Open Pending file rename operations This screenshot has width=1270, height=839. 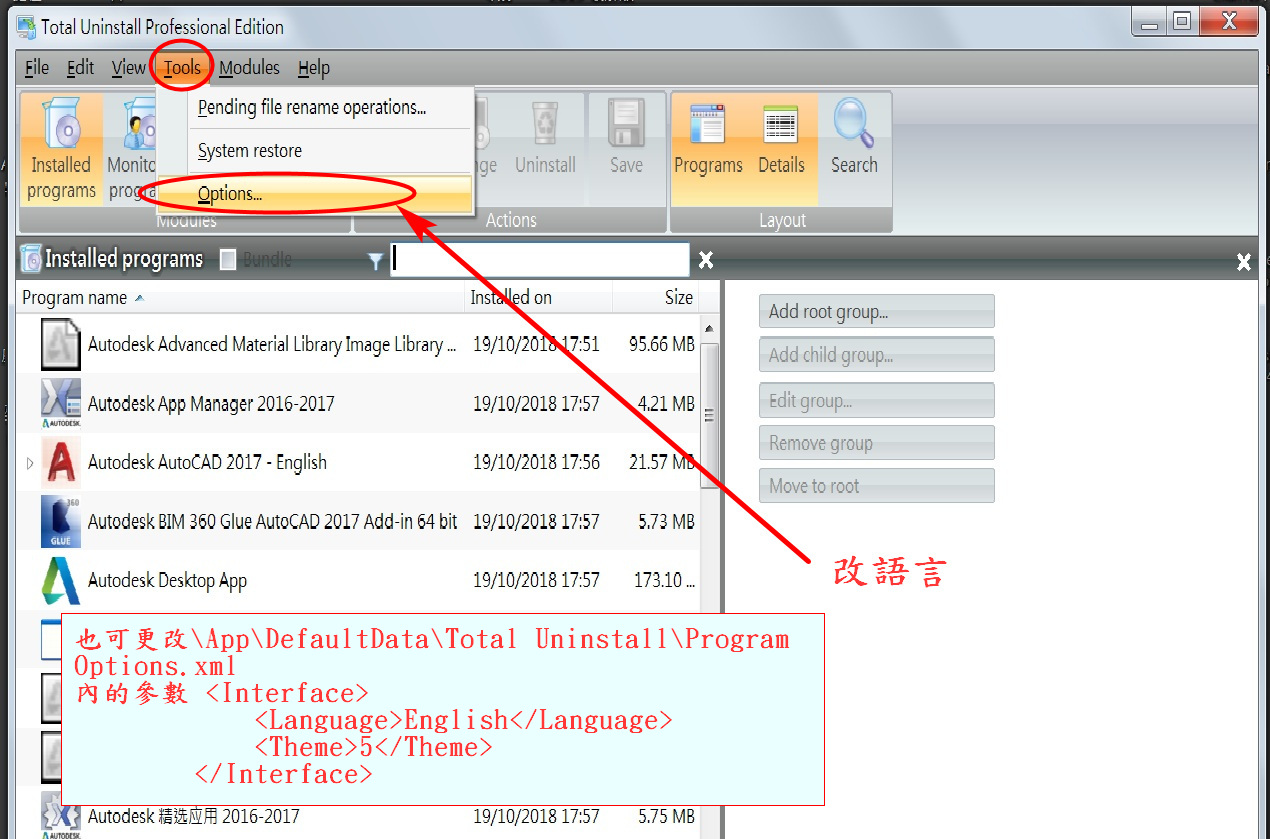click(312, 108)
